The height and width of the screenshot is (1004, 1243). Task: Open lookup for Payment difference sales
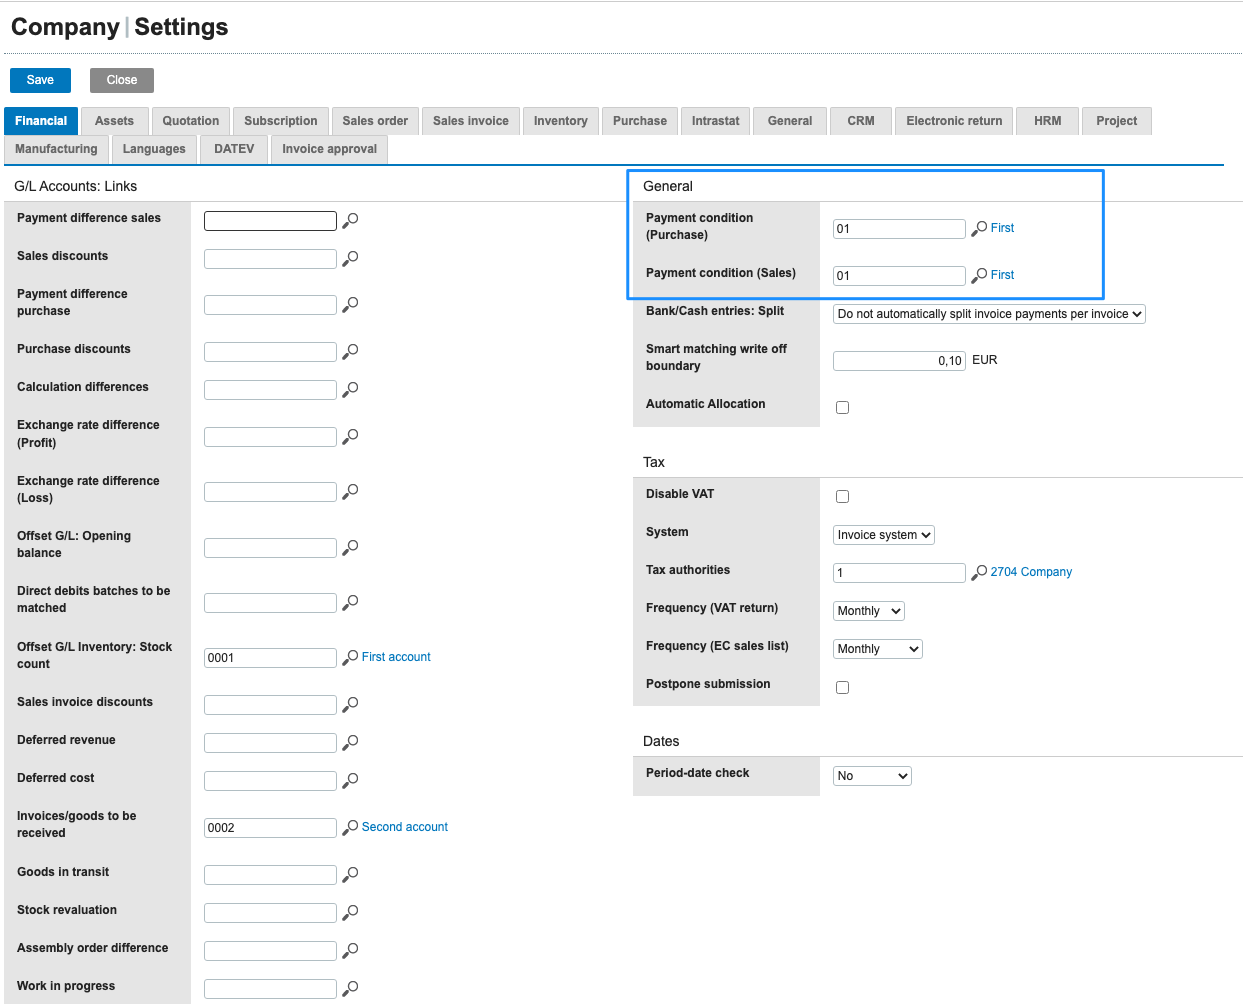[350, 220]
